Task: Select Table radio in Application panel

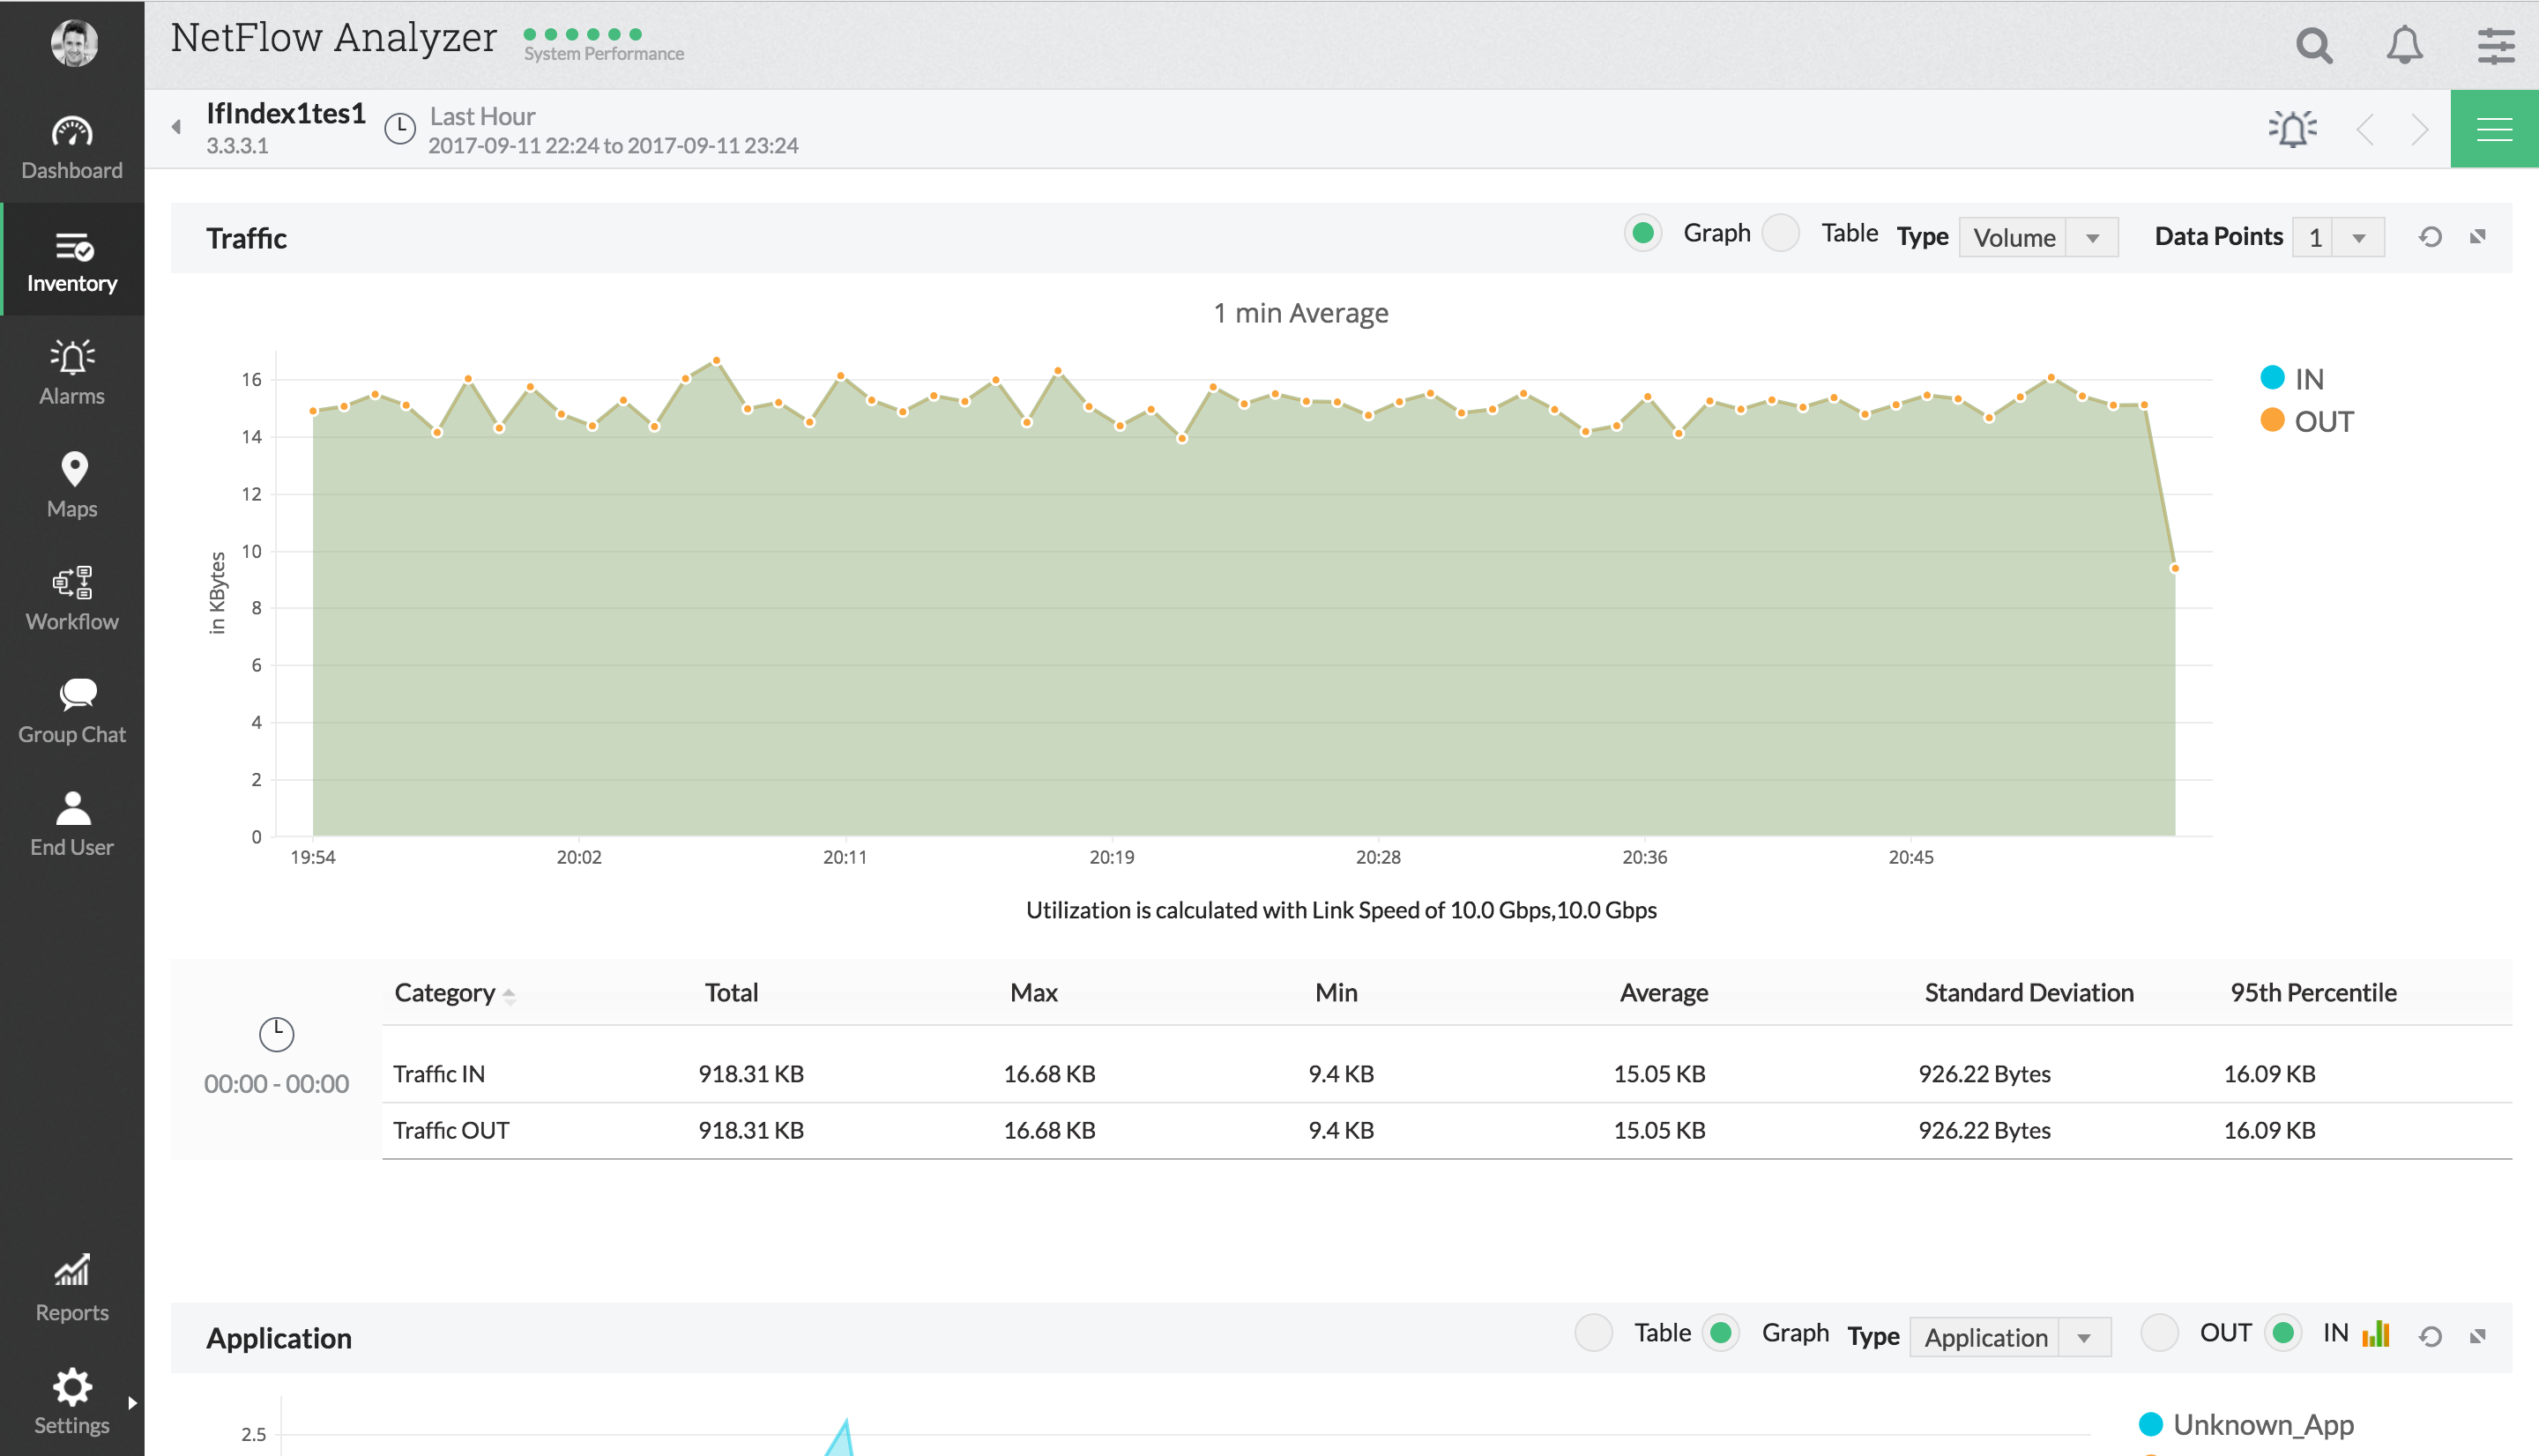Action: coord(1593,1333)
